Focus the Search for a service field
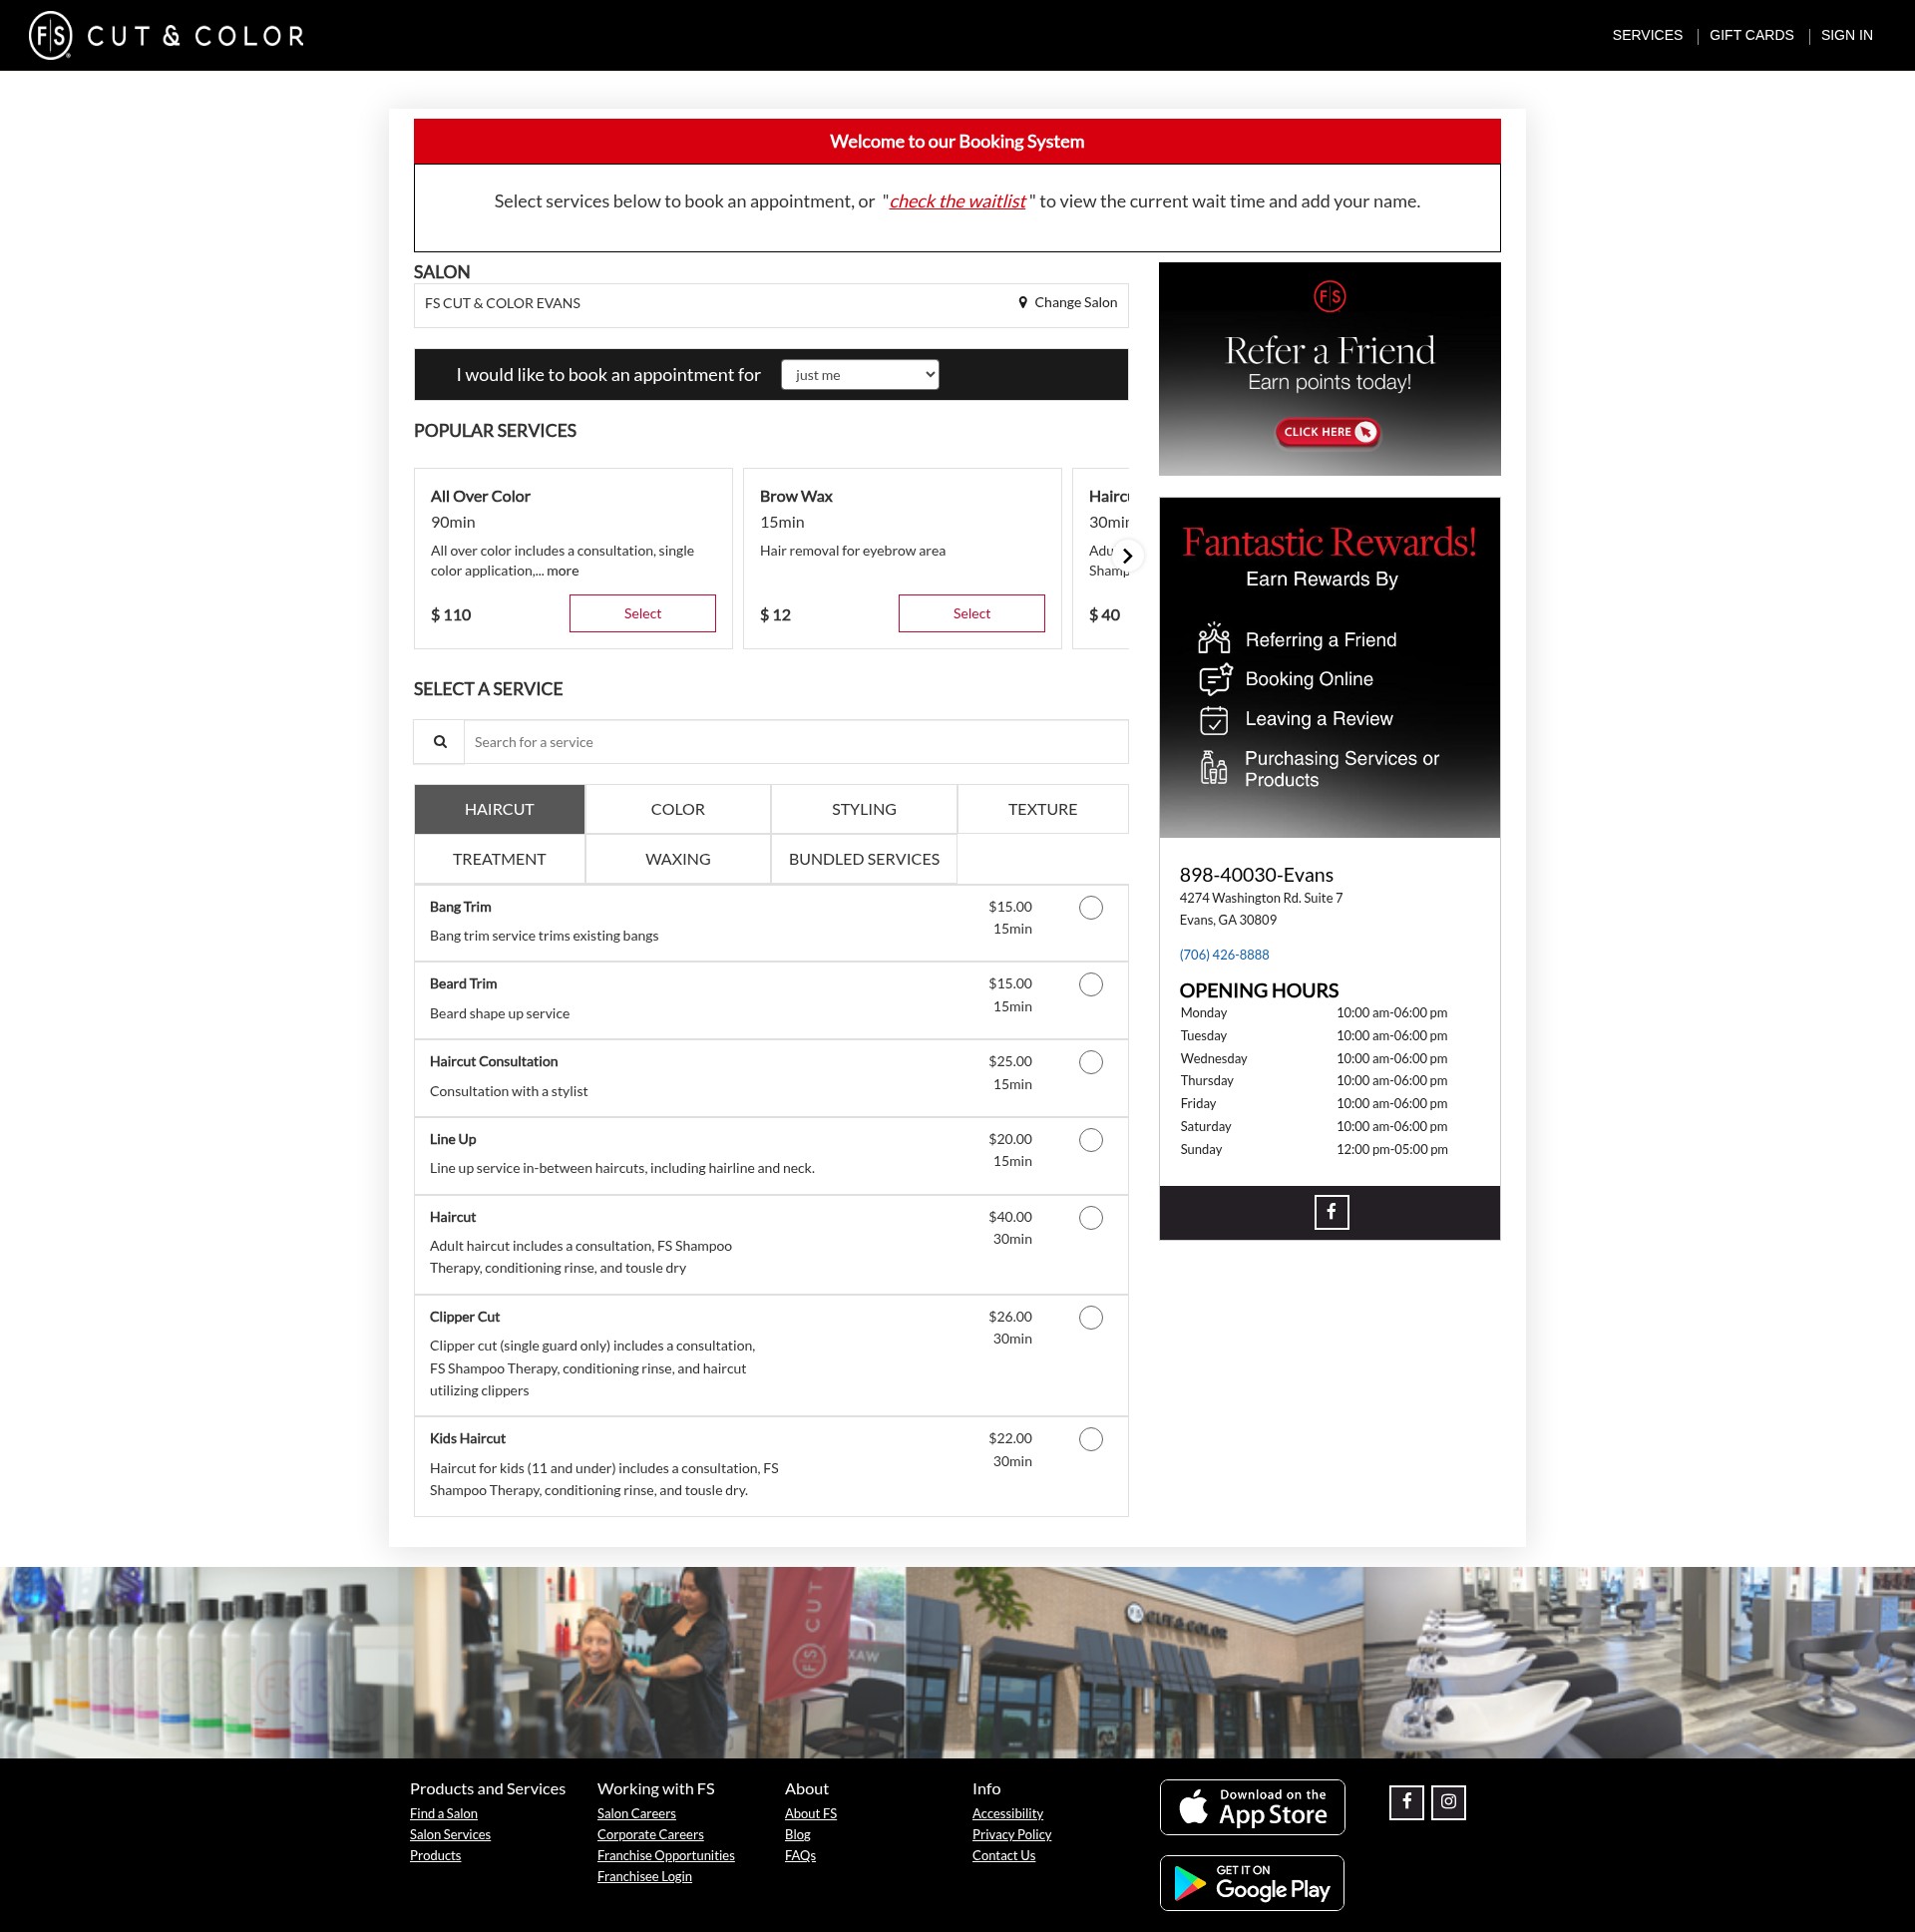Image resolution: width=1915 pixels, height=1932 pixels. [x=796, y=742]
